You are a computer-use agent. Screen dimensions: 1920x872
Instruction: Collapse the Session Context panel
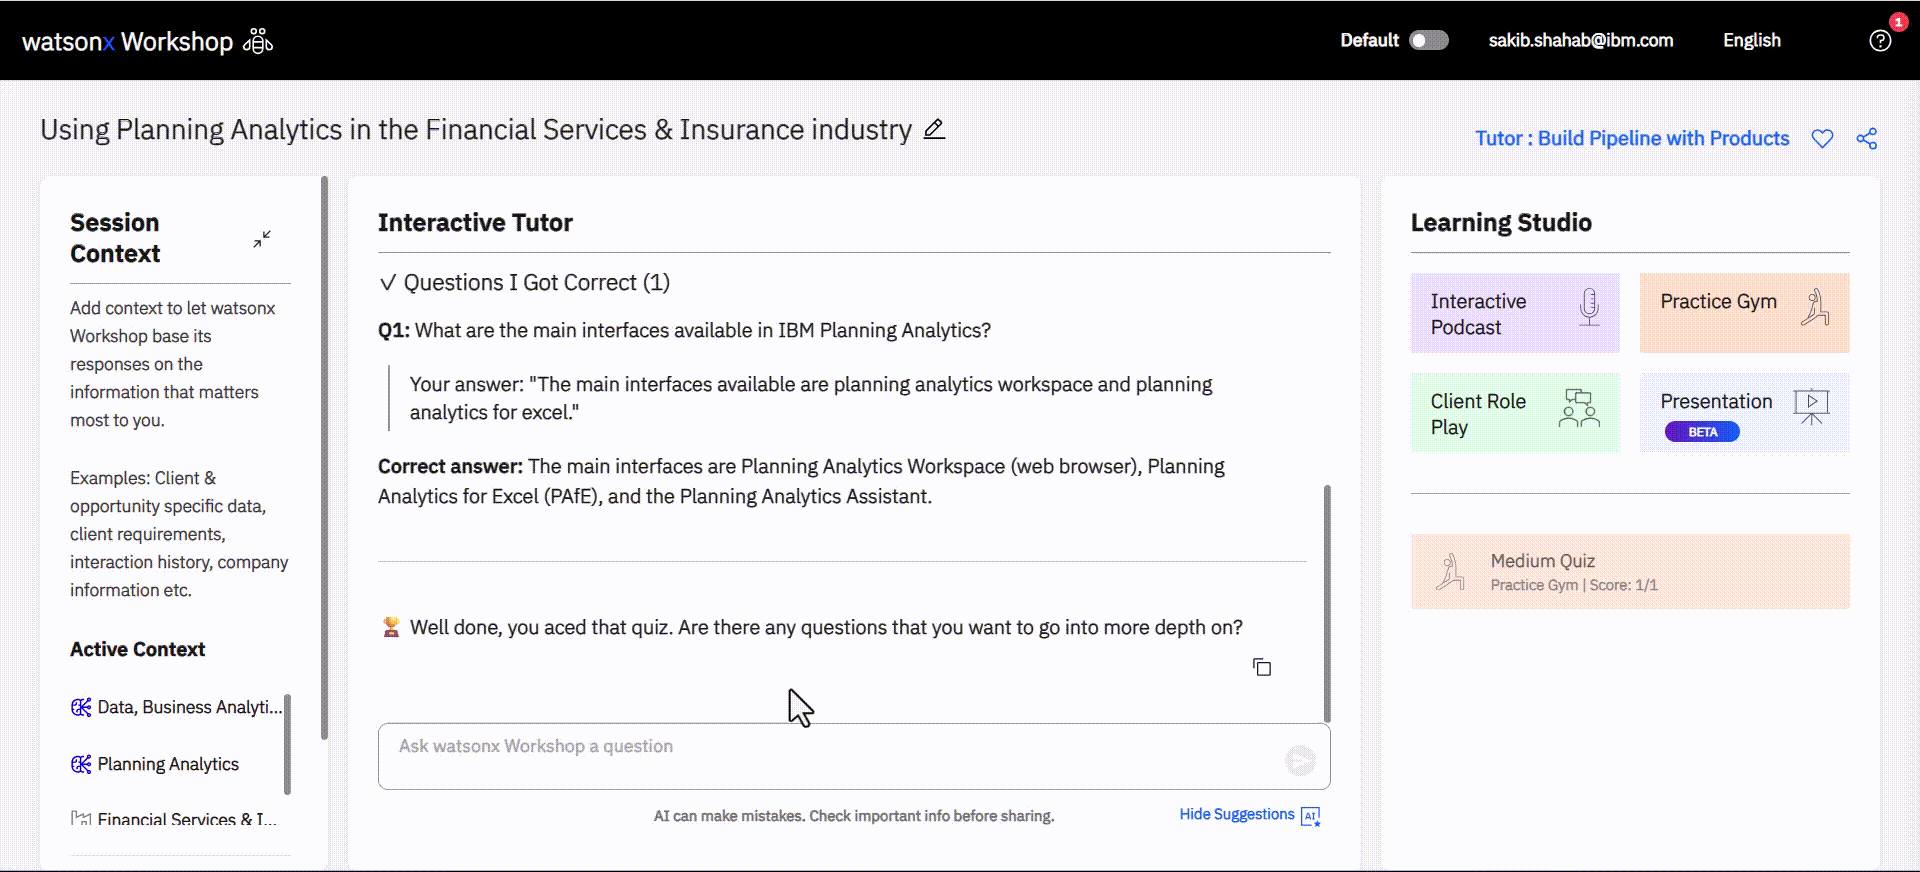262,239
